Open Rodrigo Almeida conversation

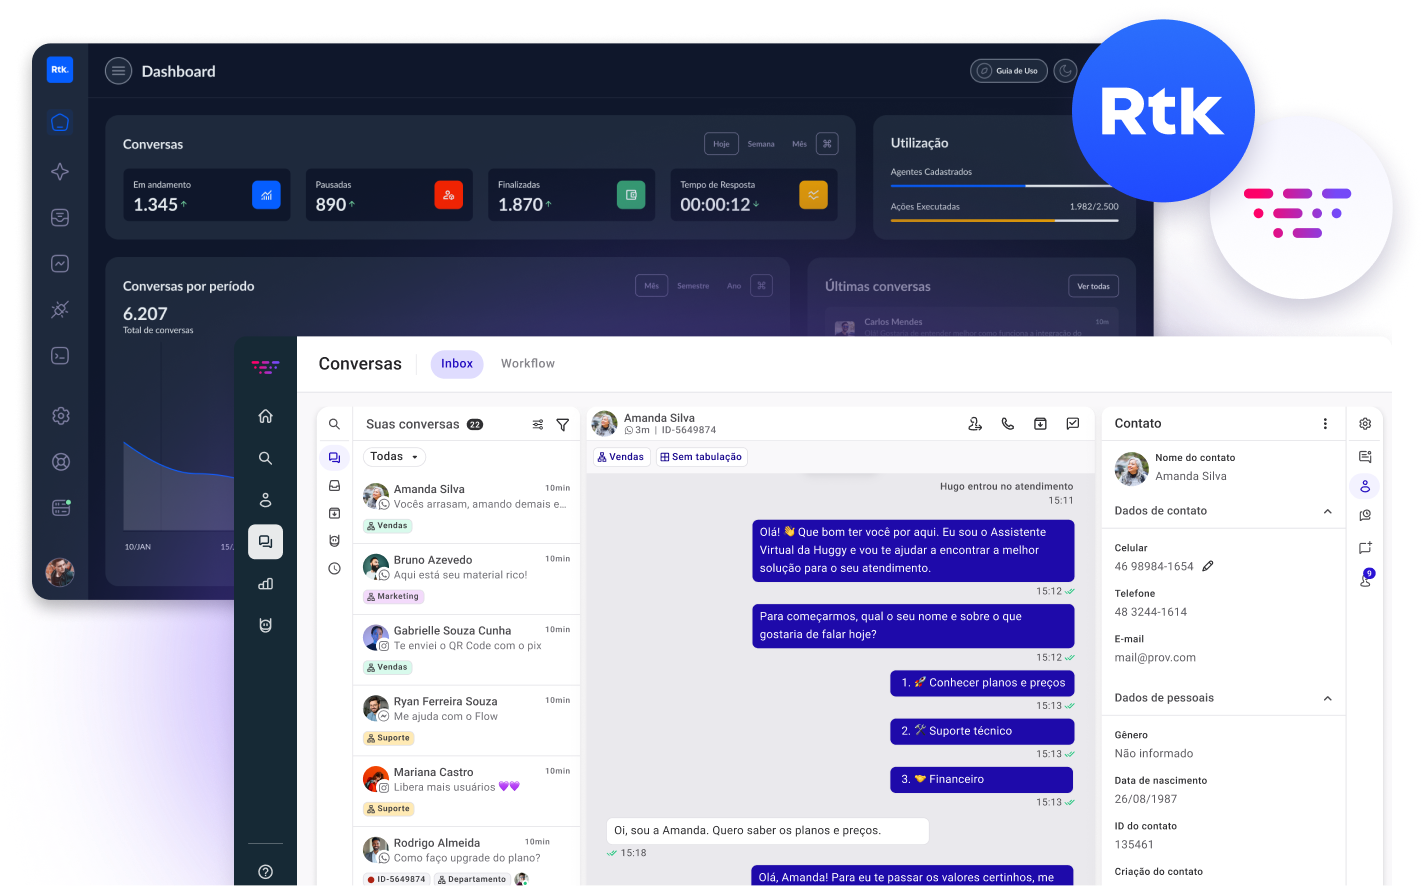pos(466,857)
